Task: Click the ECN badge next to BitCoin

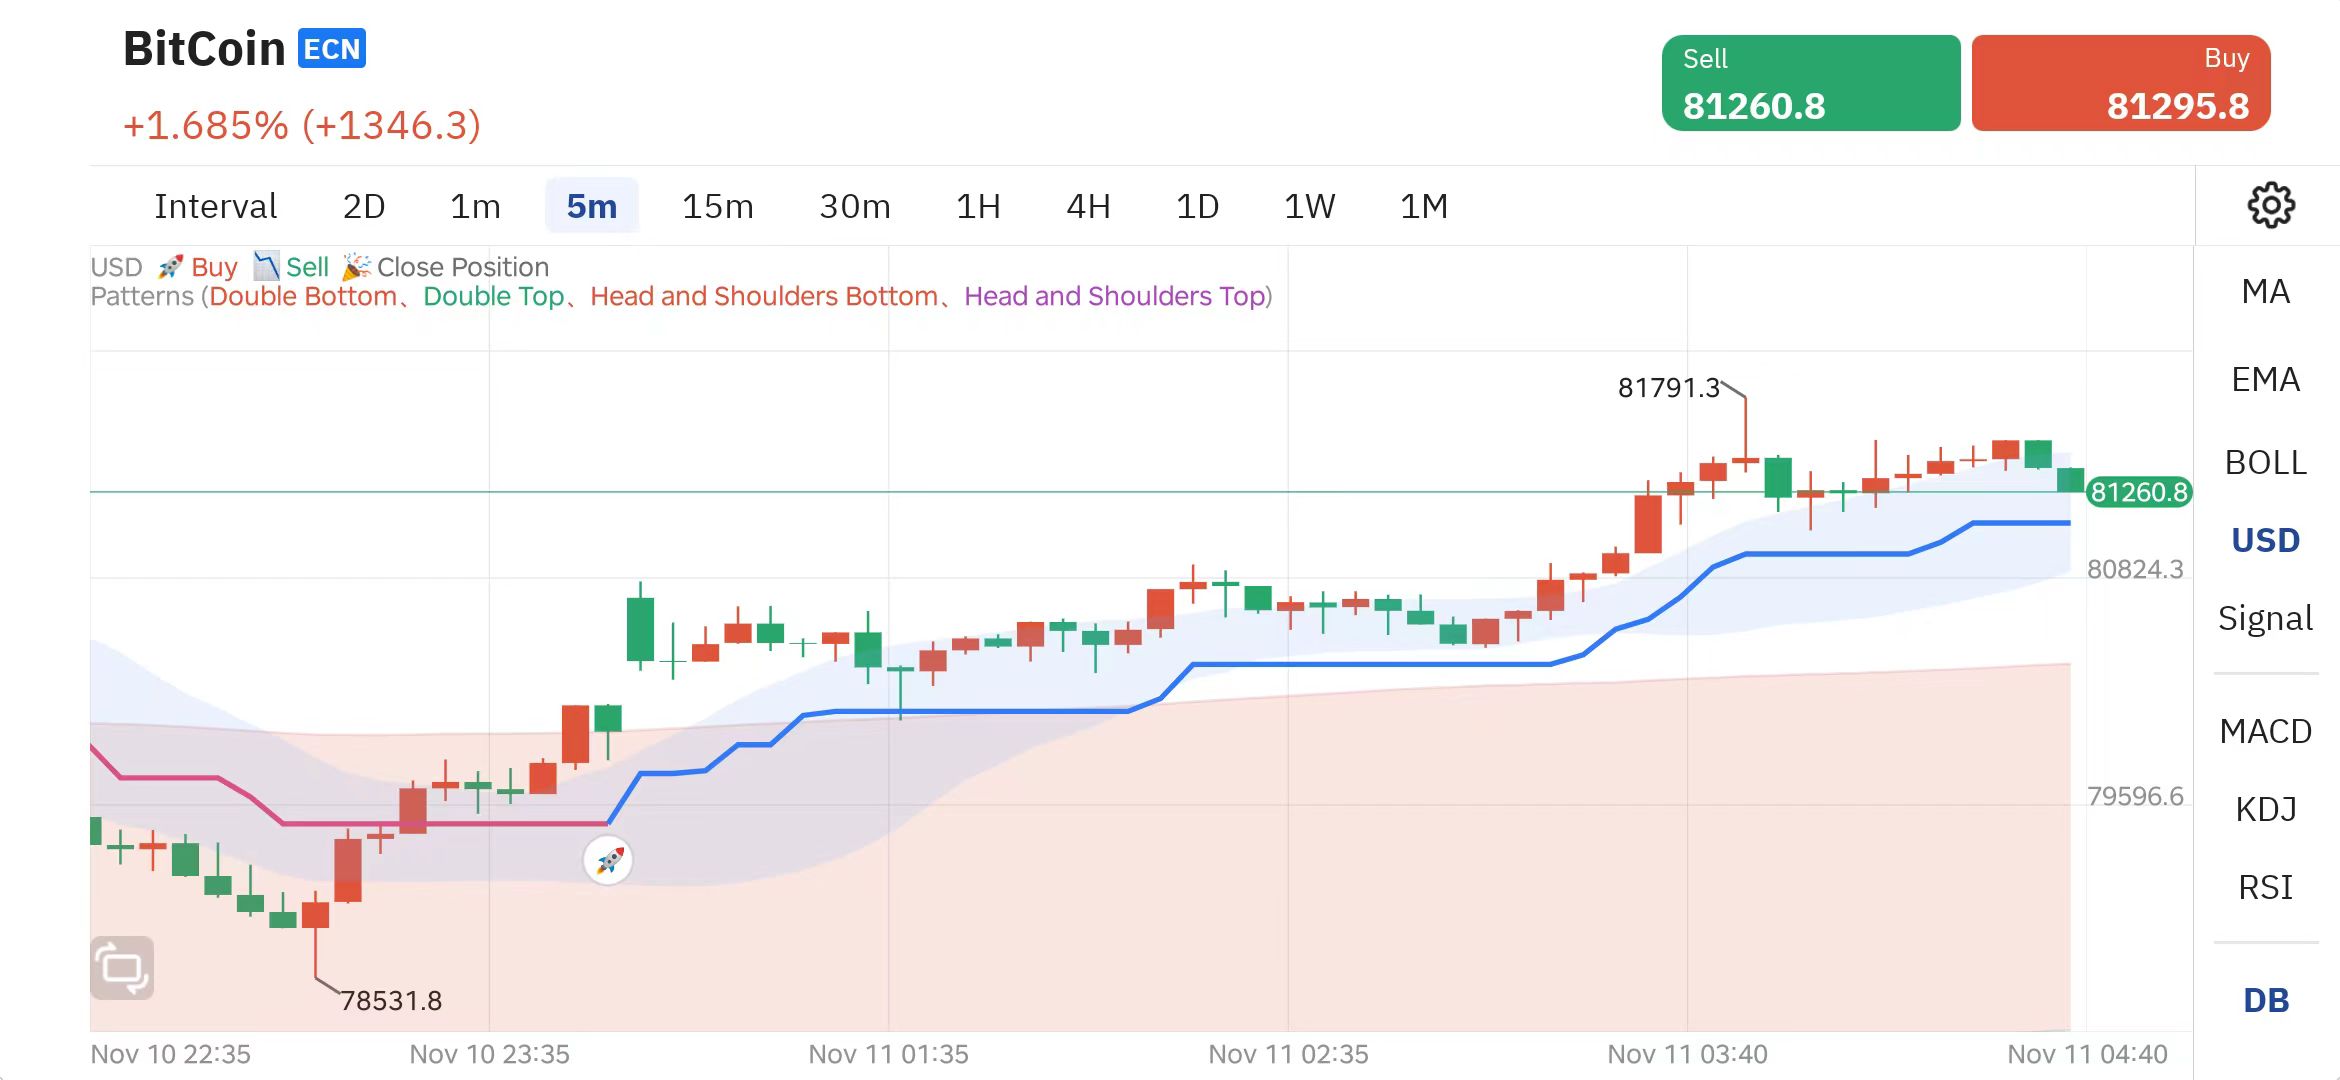Action: tap(332, 49)
